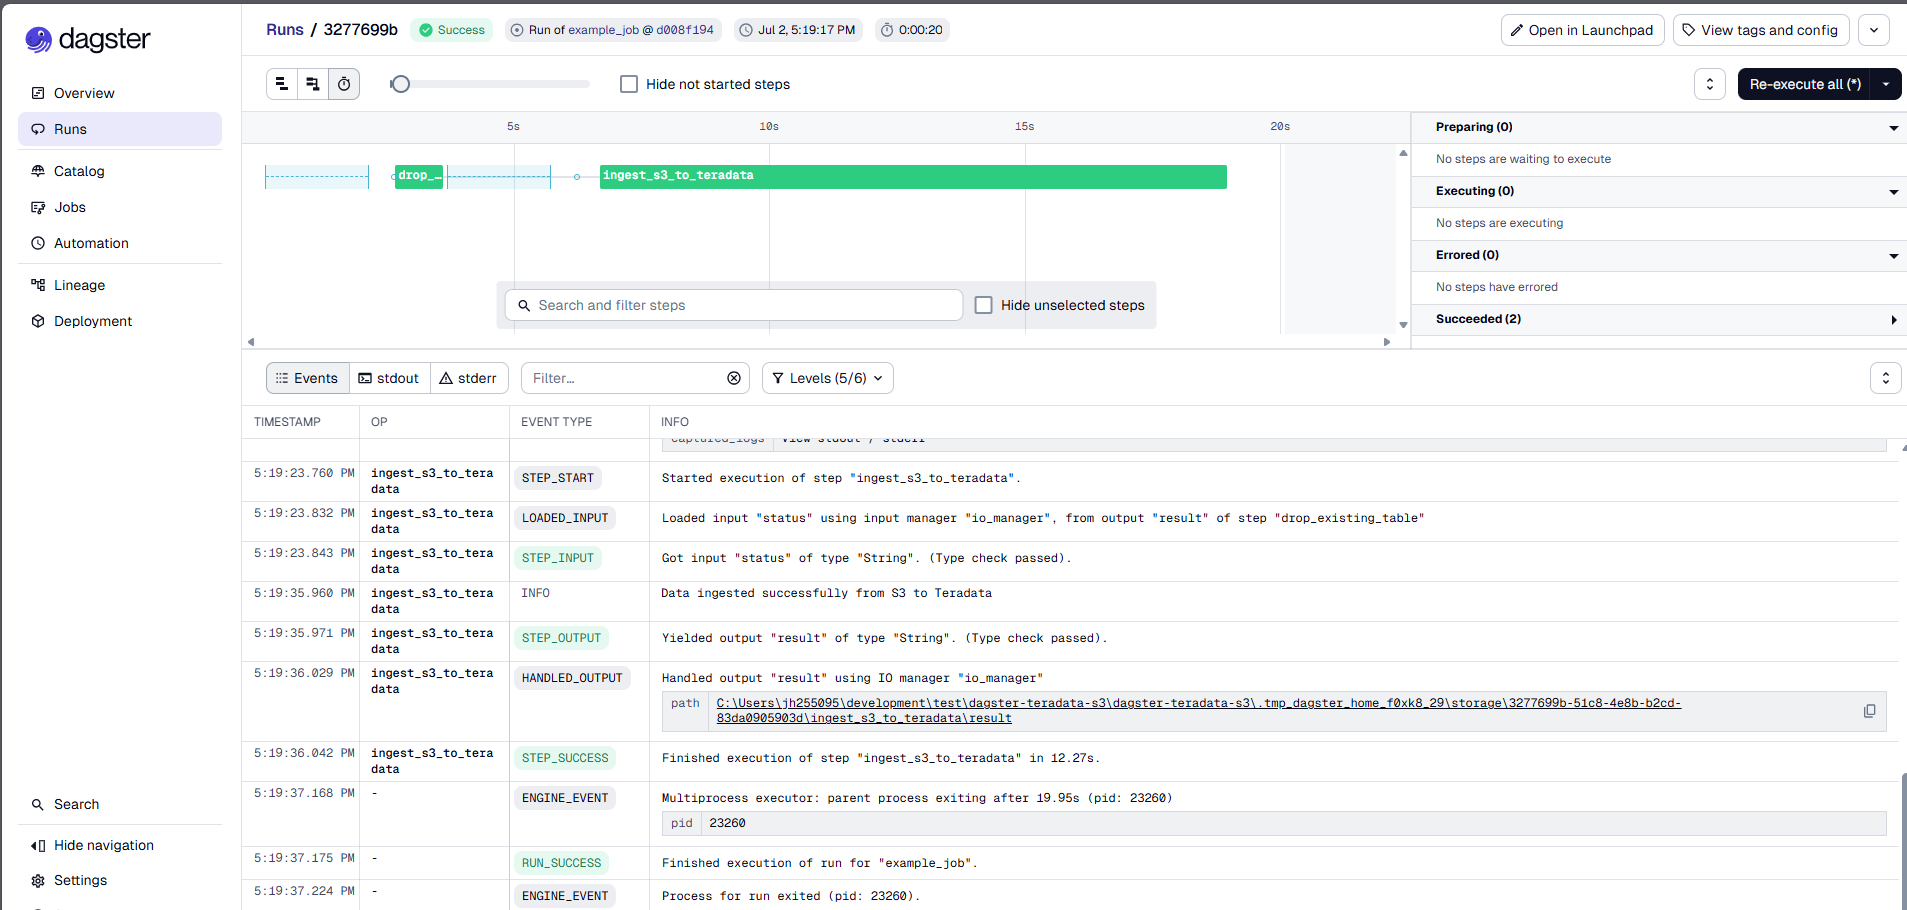Viewport: 1907px width, 910px height.
Task: Enable Hide not started steps
Action: [x=629, y=84]
